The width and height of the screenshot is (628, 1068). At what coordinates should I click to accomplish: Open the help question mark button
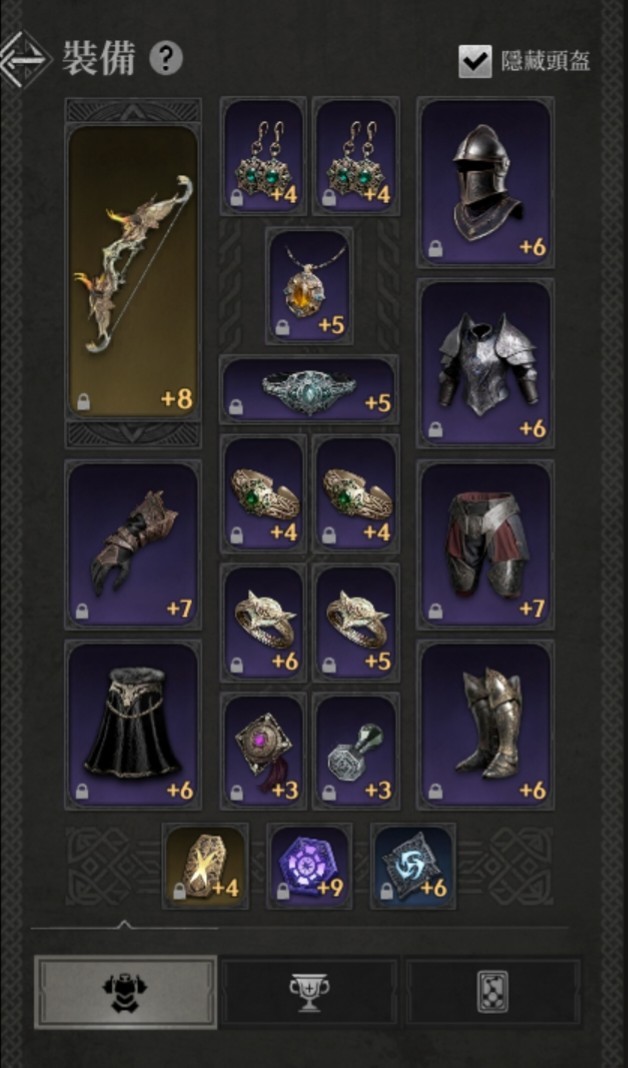(166, 59)
